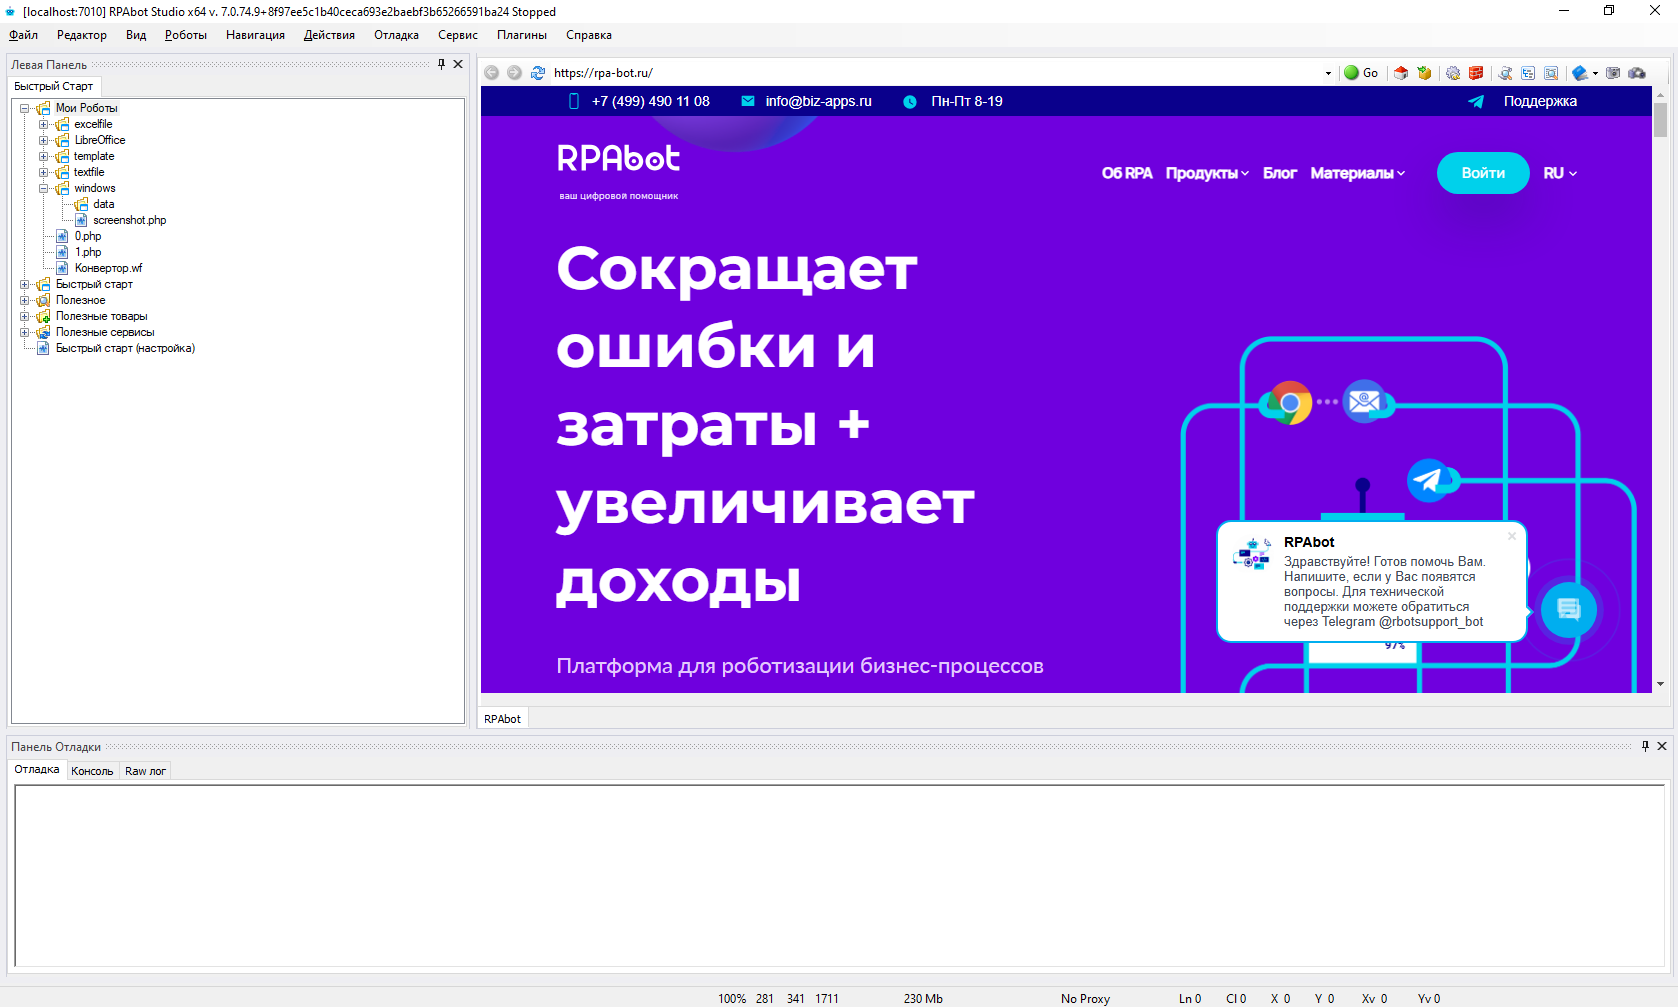This screenshot has width=1678, height=1007.
Task: Select the RPAbot browser tab
Action: click(x=502, y=719)
